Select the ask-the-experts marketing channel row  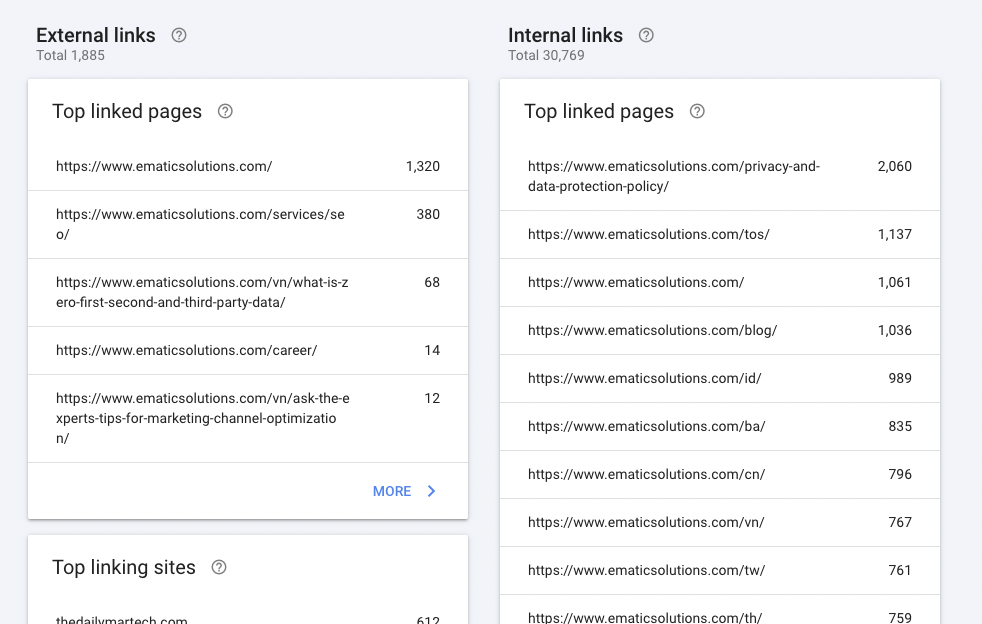pyautogui.click(x=247, y=418)
